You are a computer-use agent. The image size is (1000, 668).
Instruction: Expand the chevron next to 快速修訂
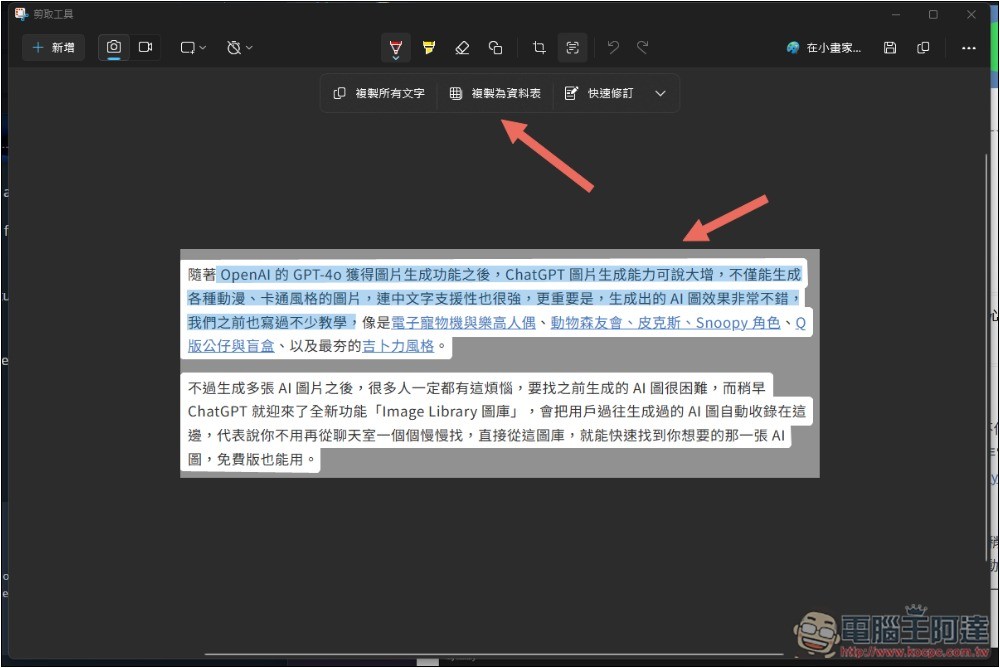tap(660, 93)
